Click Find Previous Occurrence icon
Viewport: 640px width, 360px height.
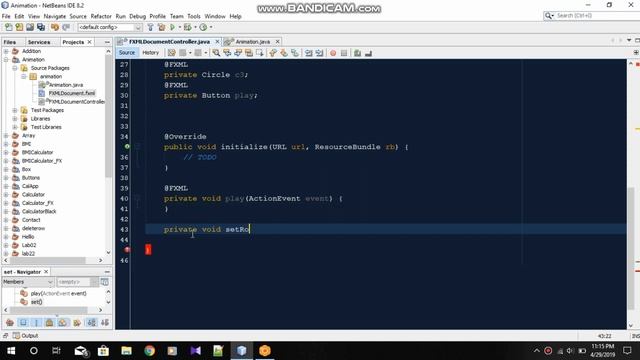click(227, 53)
